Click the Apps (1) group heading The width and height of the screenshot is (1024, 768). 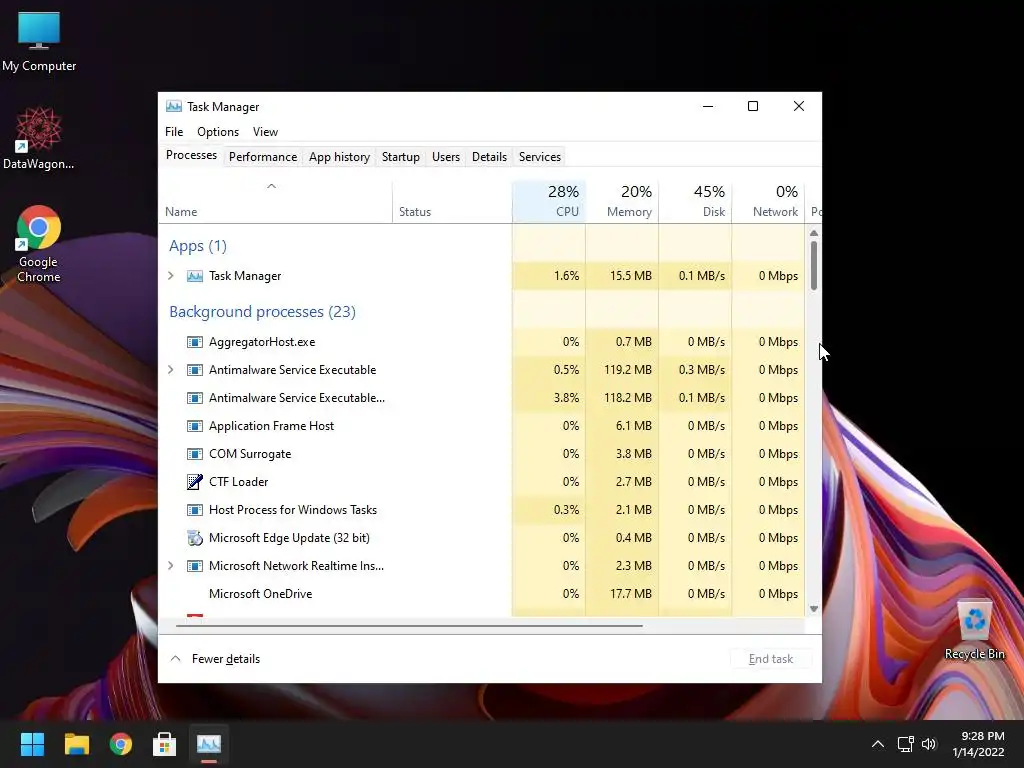[x=198, y=246]
